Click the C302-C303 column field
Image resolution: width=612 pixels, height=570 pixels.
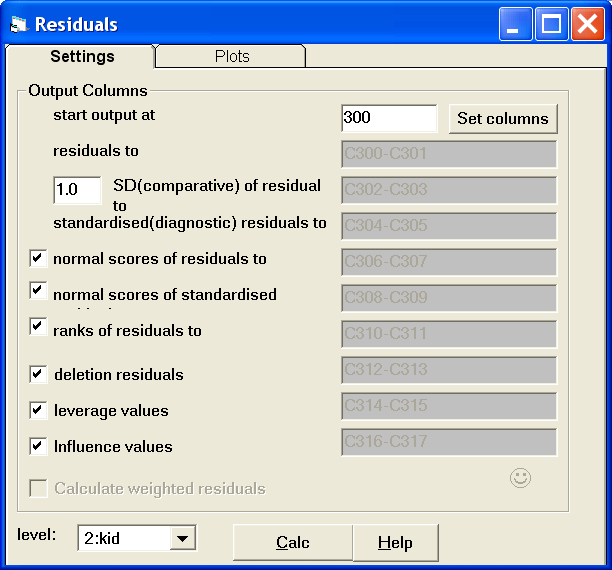click(x=449, y=190)
